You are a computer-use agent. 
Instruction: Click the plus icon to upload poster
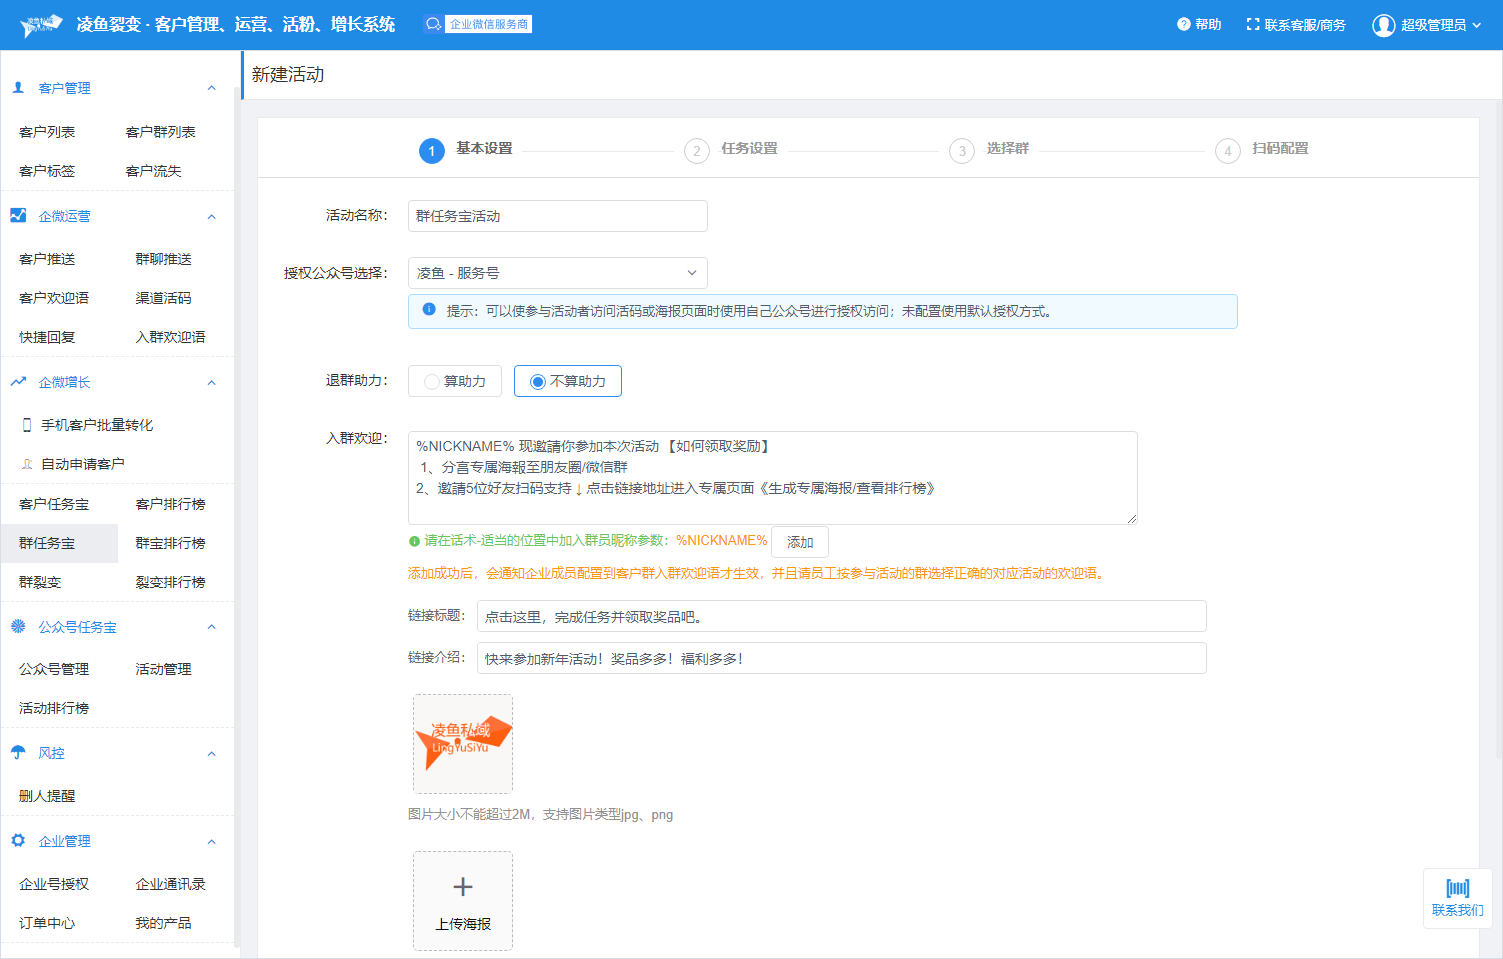[x=463, y=887]
